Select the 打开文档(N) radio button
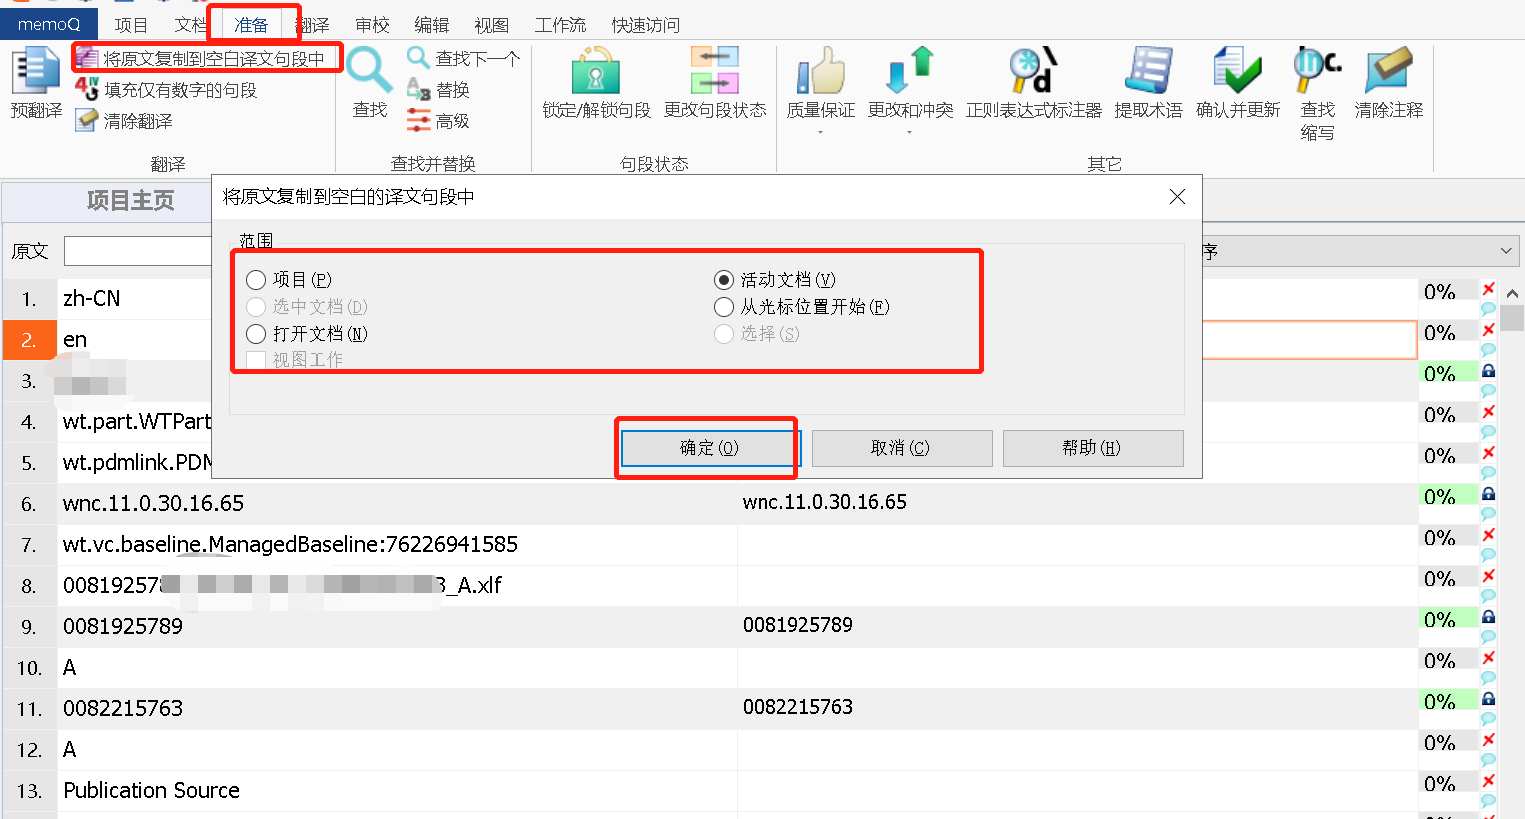 point(256,334)
